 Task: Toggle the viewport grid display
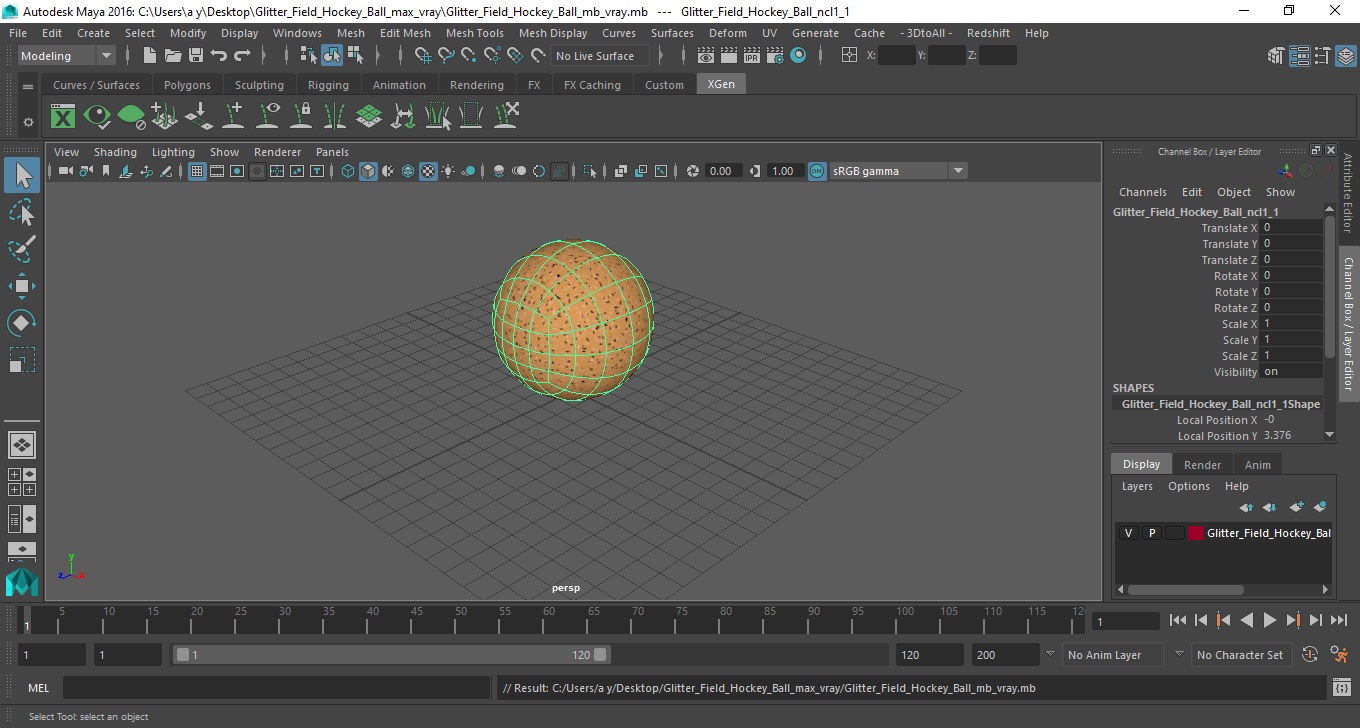pyautogui.click(x=197, y=171)
